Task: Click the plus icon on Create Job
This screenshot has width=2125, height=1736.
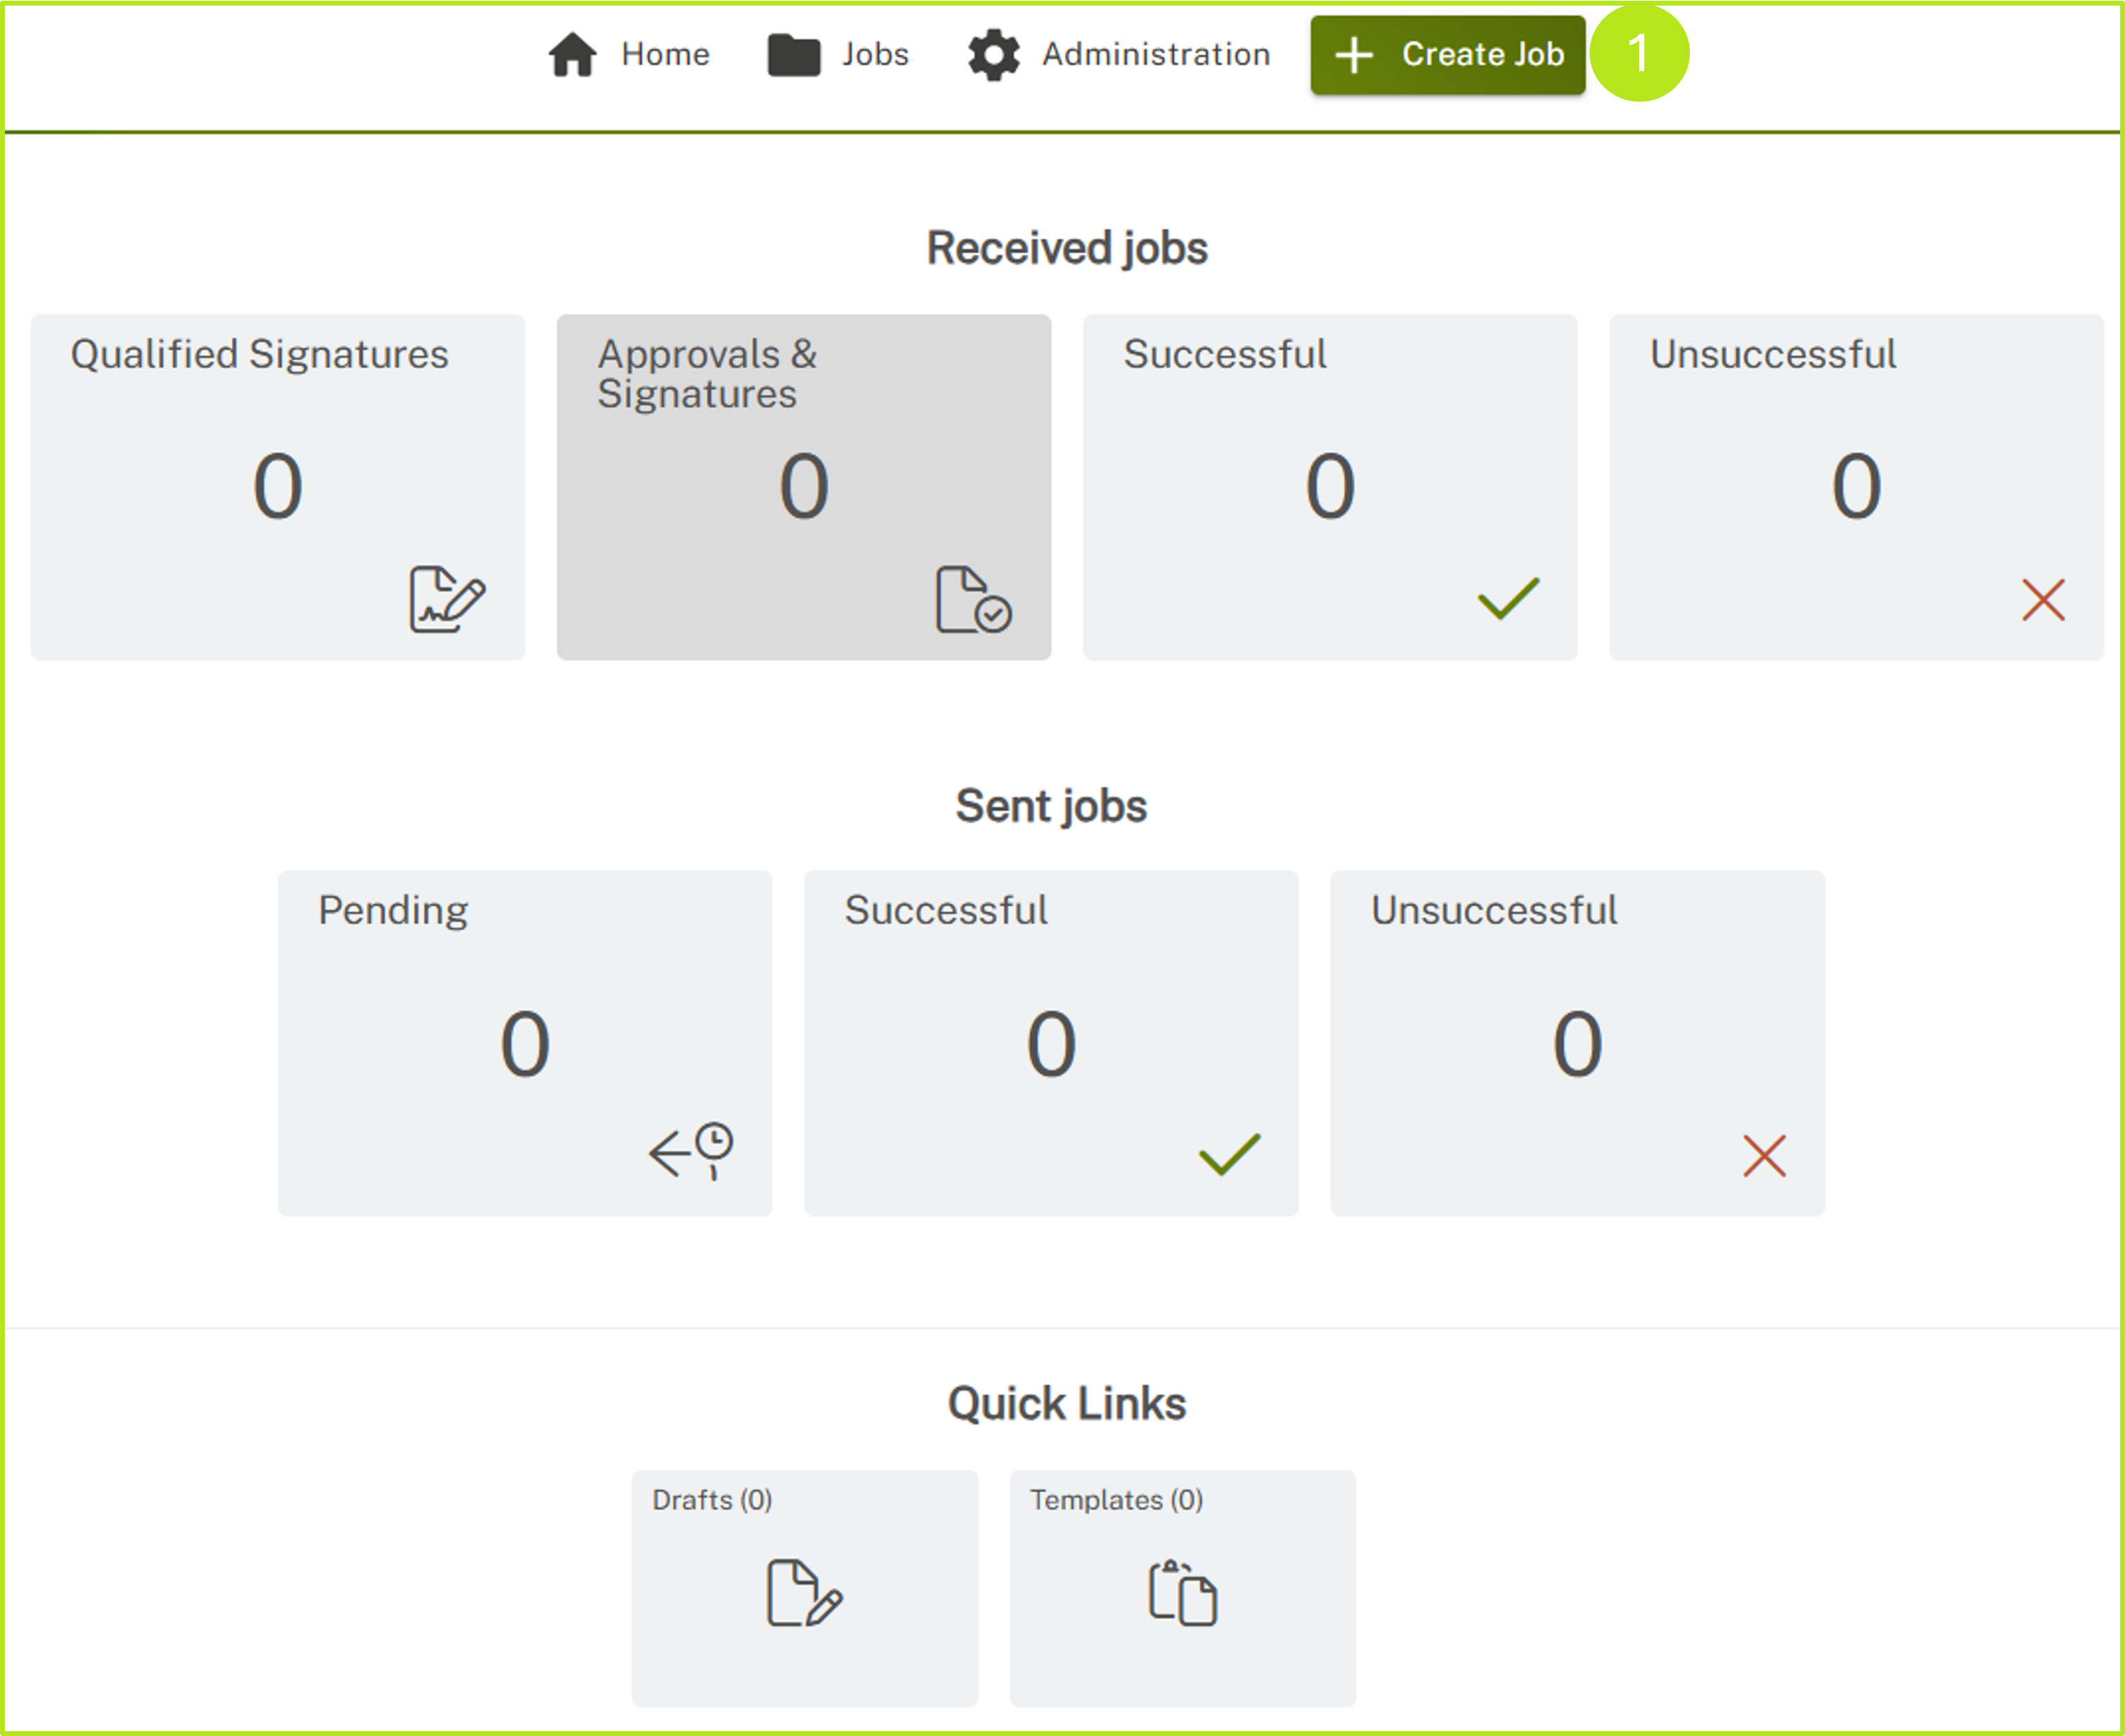Action: pos(1354,55)
